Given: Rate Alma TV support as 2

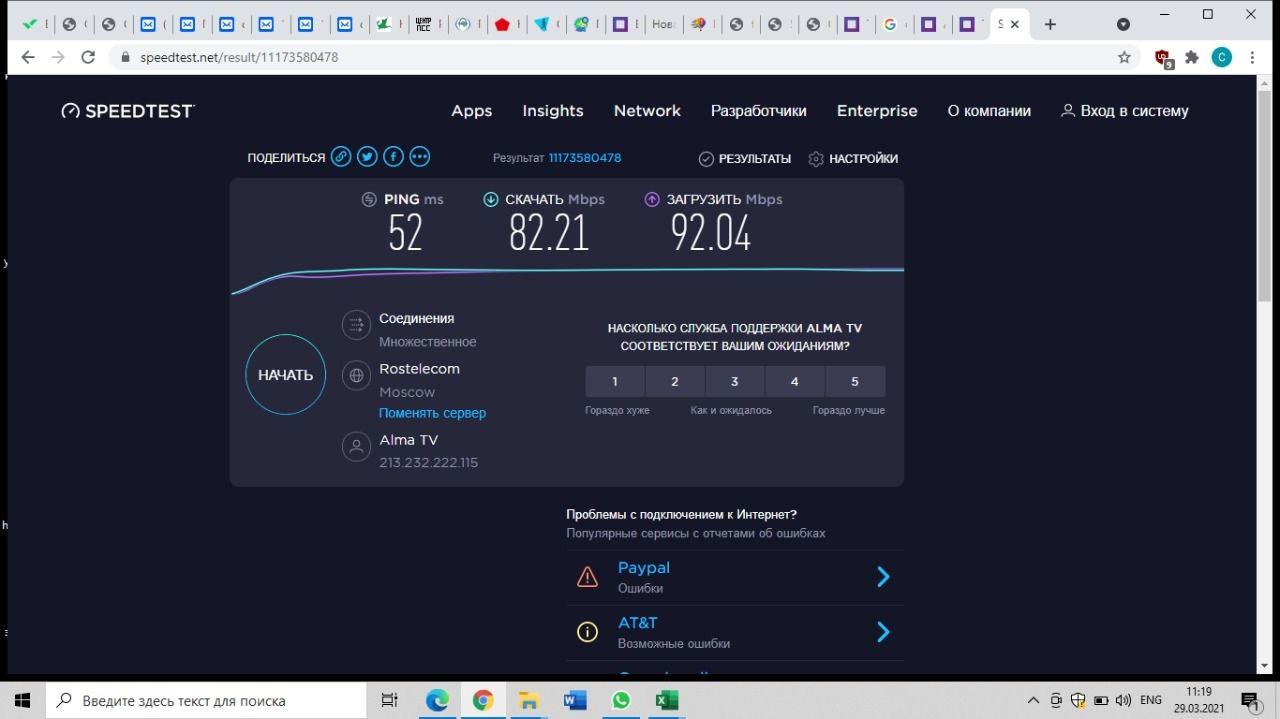Looking at the screenshot, I should coord(675,381).
